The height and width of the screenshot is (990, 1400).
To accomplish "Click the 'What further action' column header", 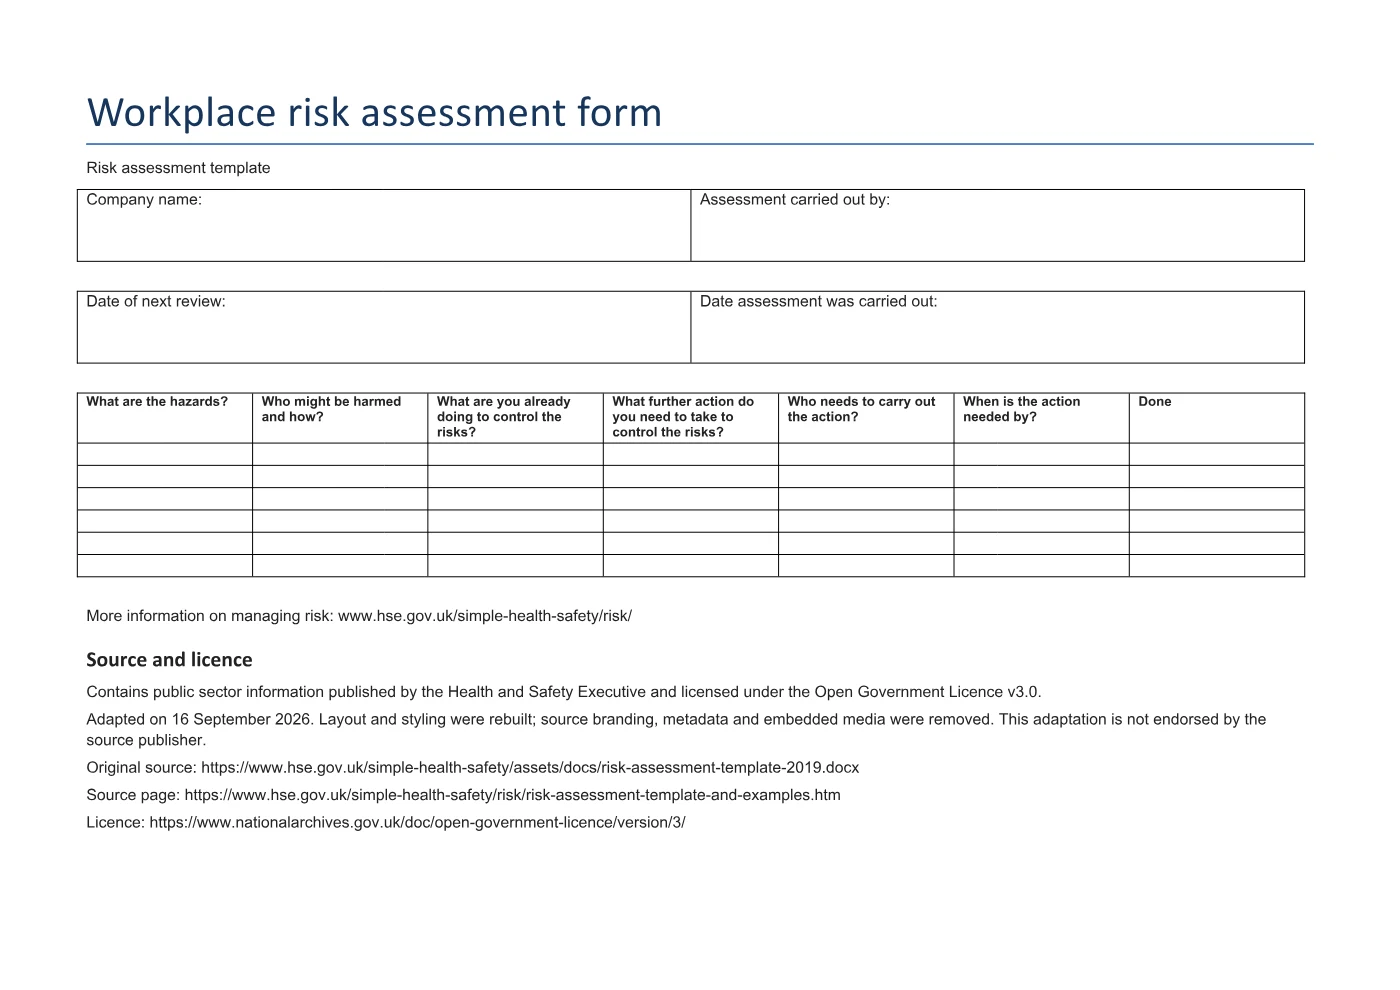I will coord(691,417).
